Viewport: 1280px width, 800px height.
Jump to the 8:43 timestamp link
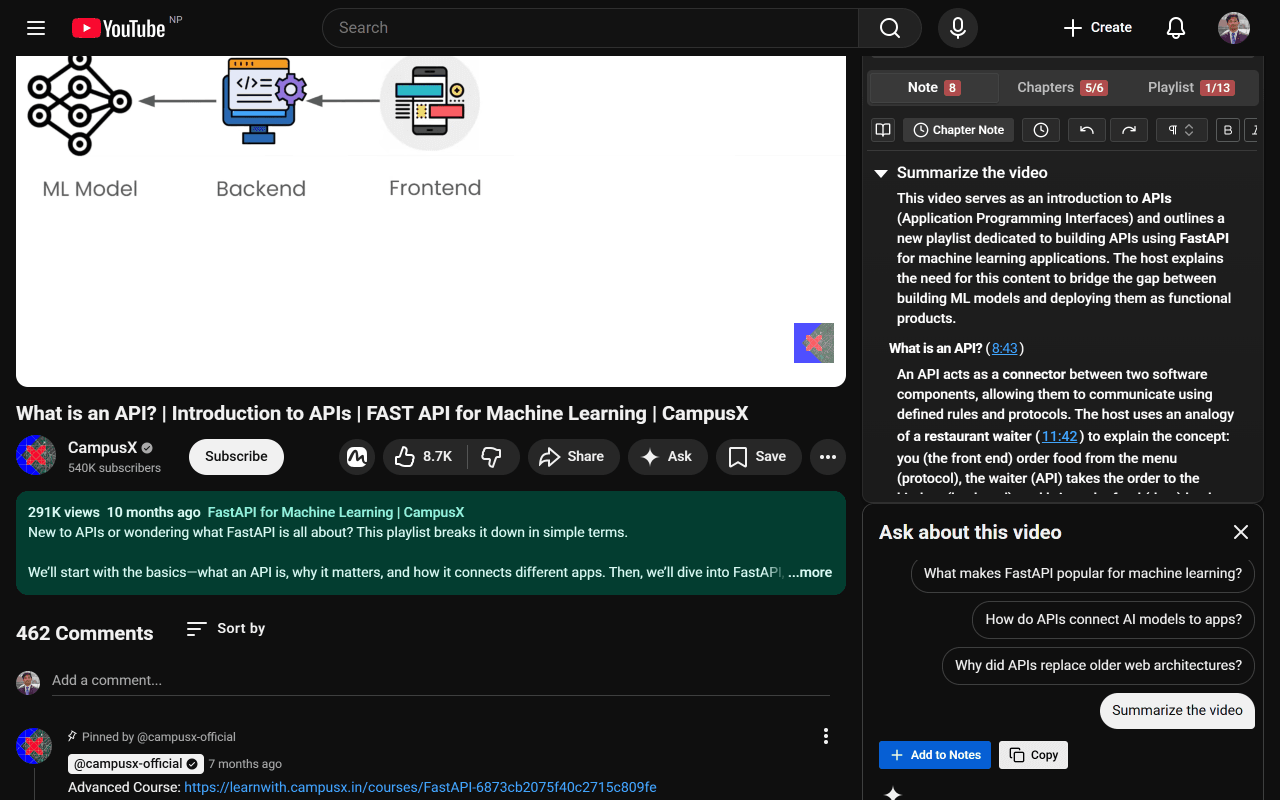point(1004,347)
